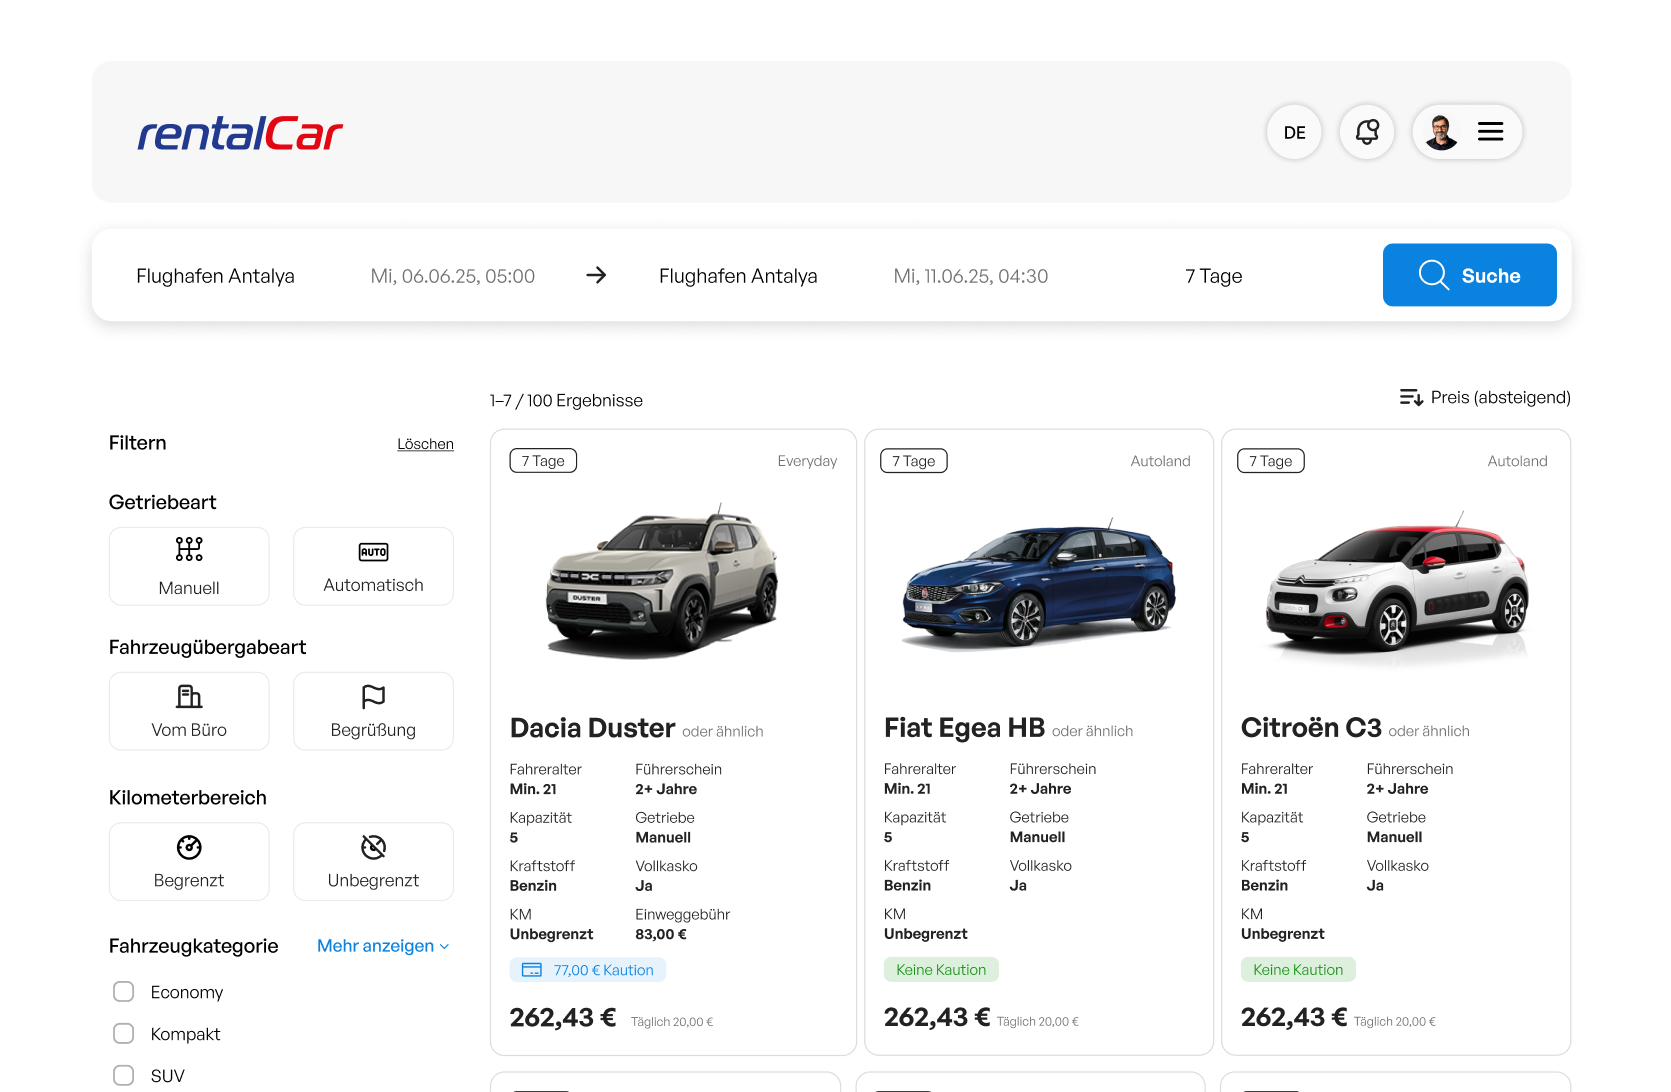The height and width of the screenshot is (1092, 1671).
Task: Select the Citroën C3 title
Action: point(1311,728)
